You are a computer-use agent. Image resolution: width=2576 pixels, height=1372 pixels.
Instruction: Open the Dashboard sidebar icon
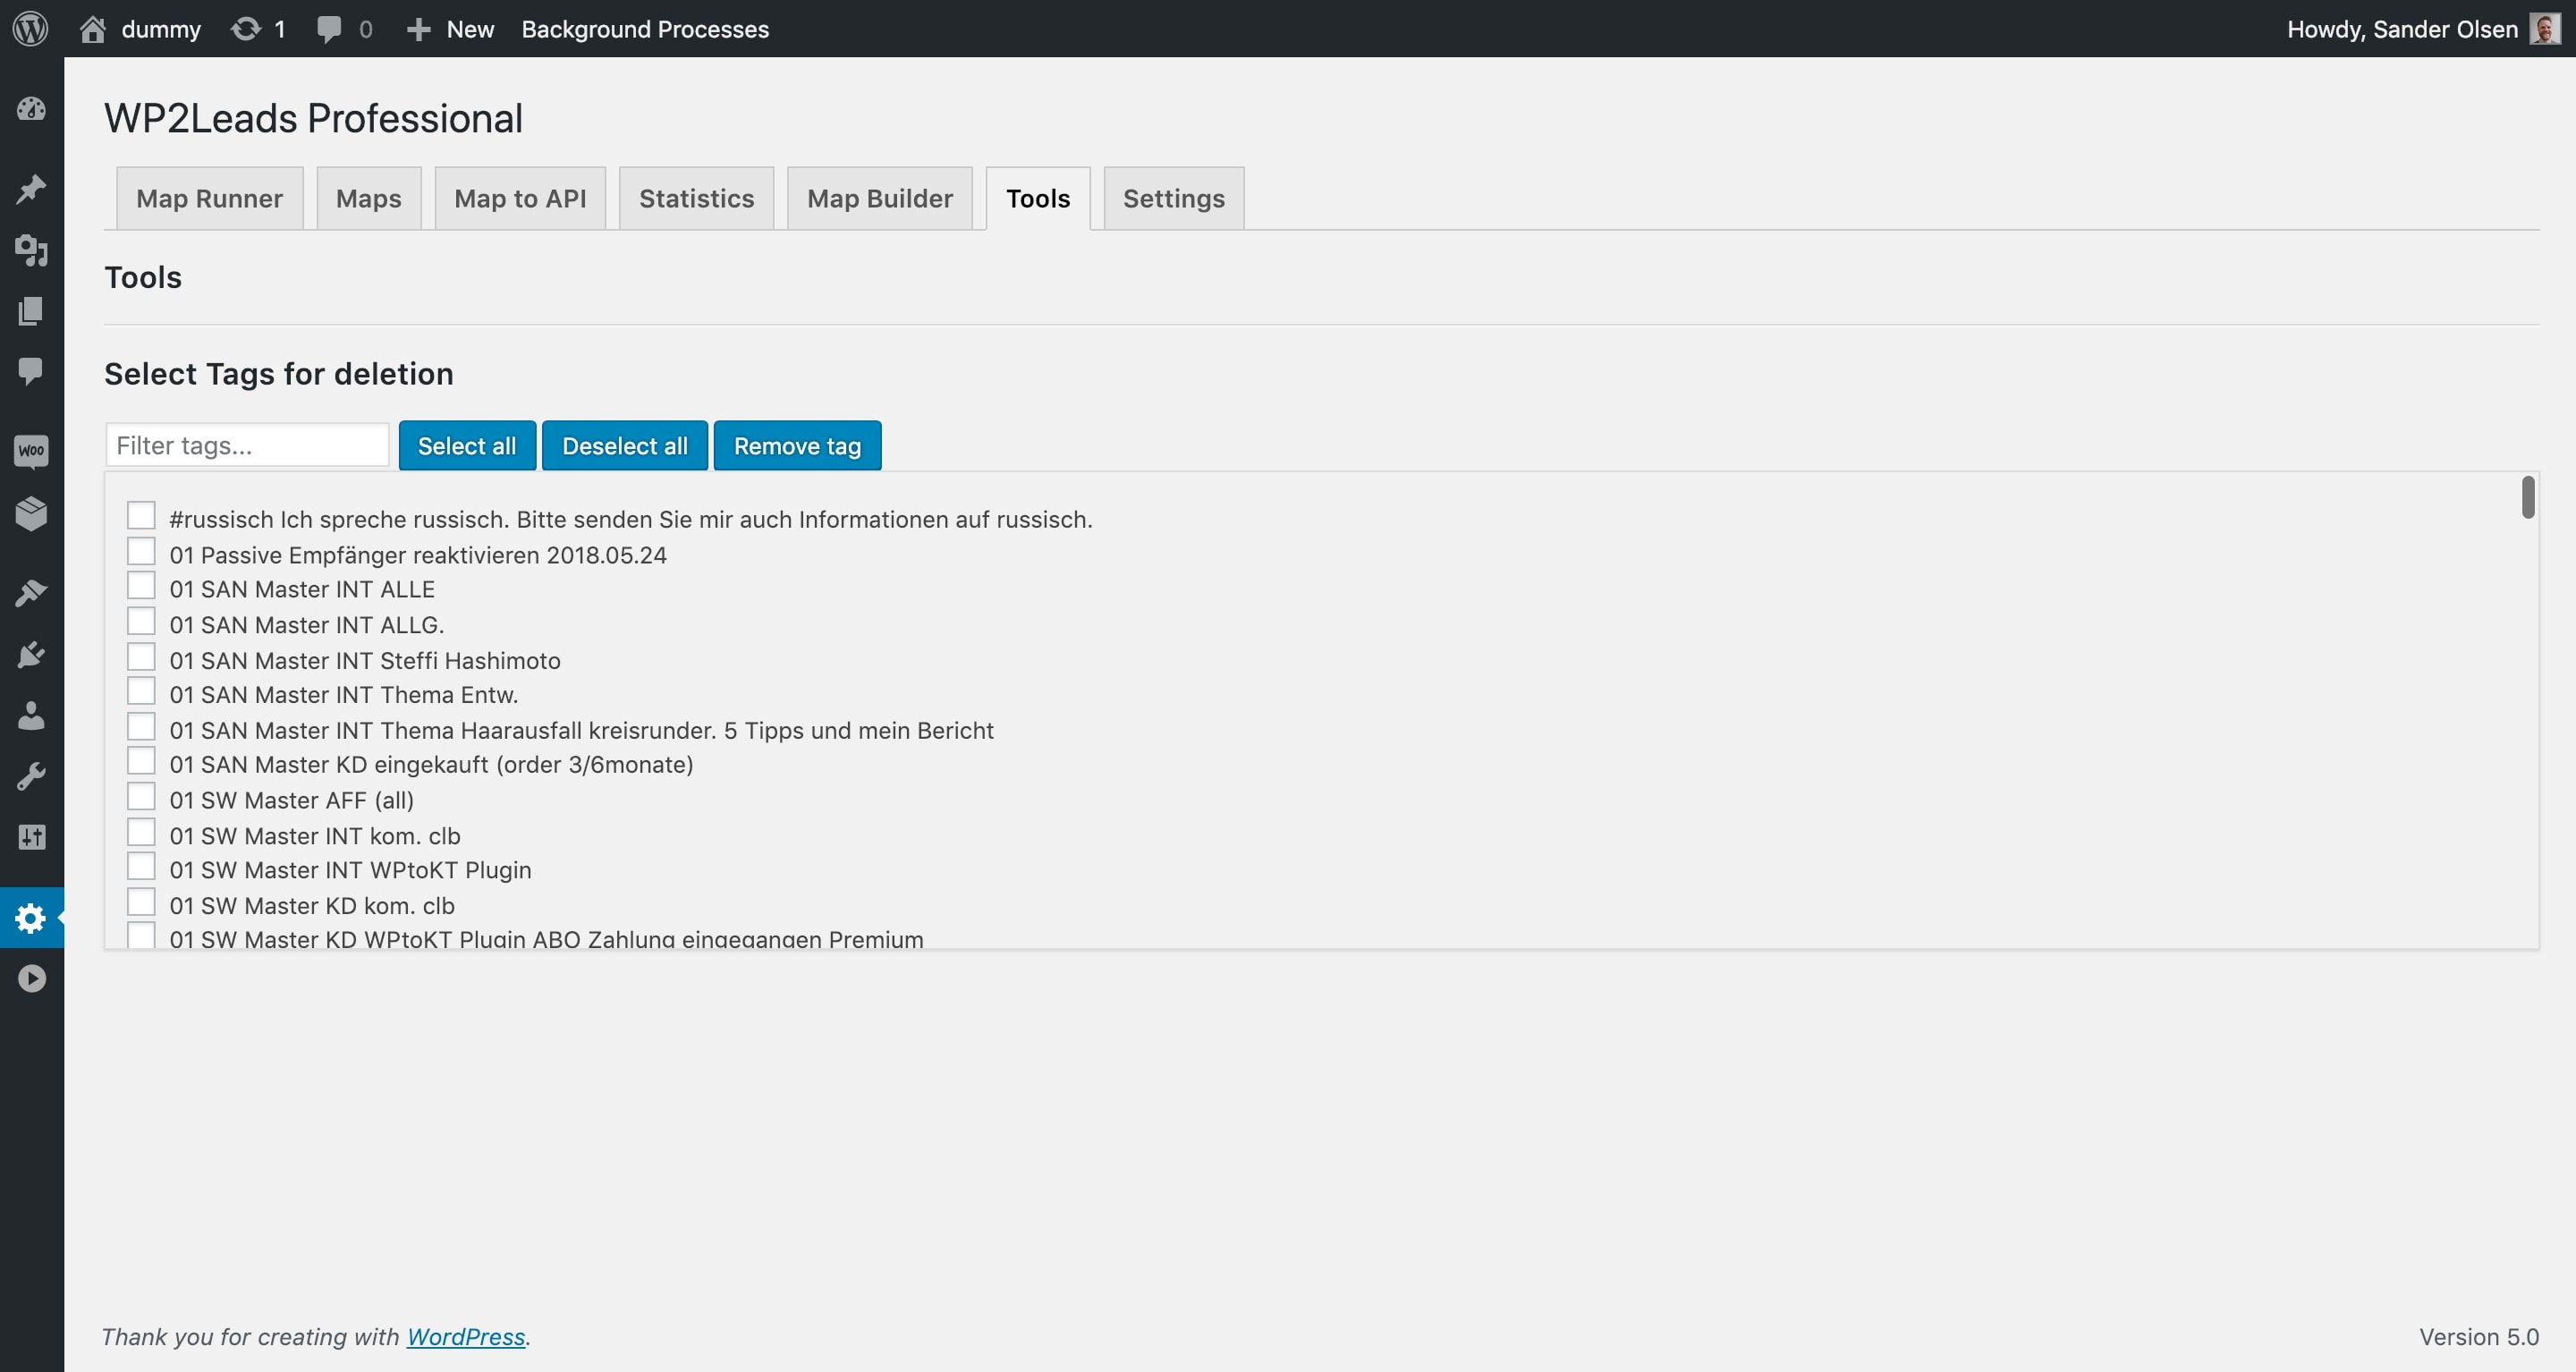click(x=31, y=109)
